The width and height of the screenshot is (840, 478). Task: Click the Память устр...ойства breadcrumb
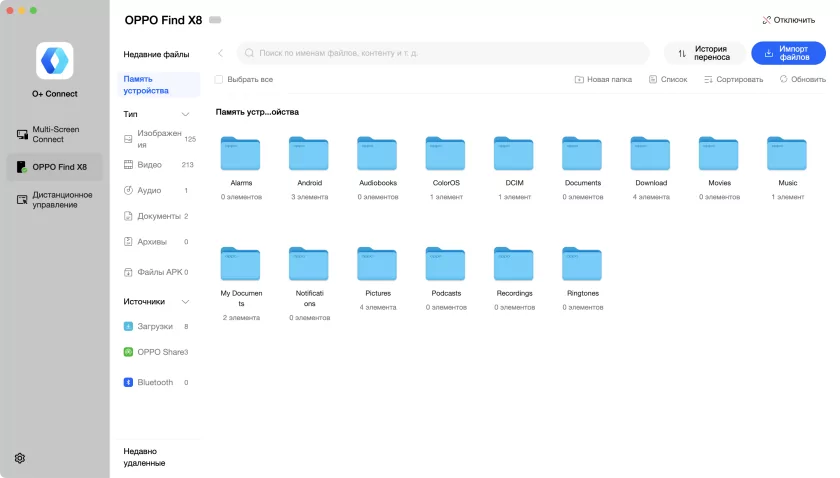click(257, 112)
